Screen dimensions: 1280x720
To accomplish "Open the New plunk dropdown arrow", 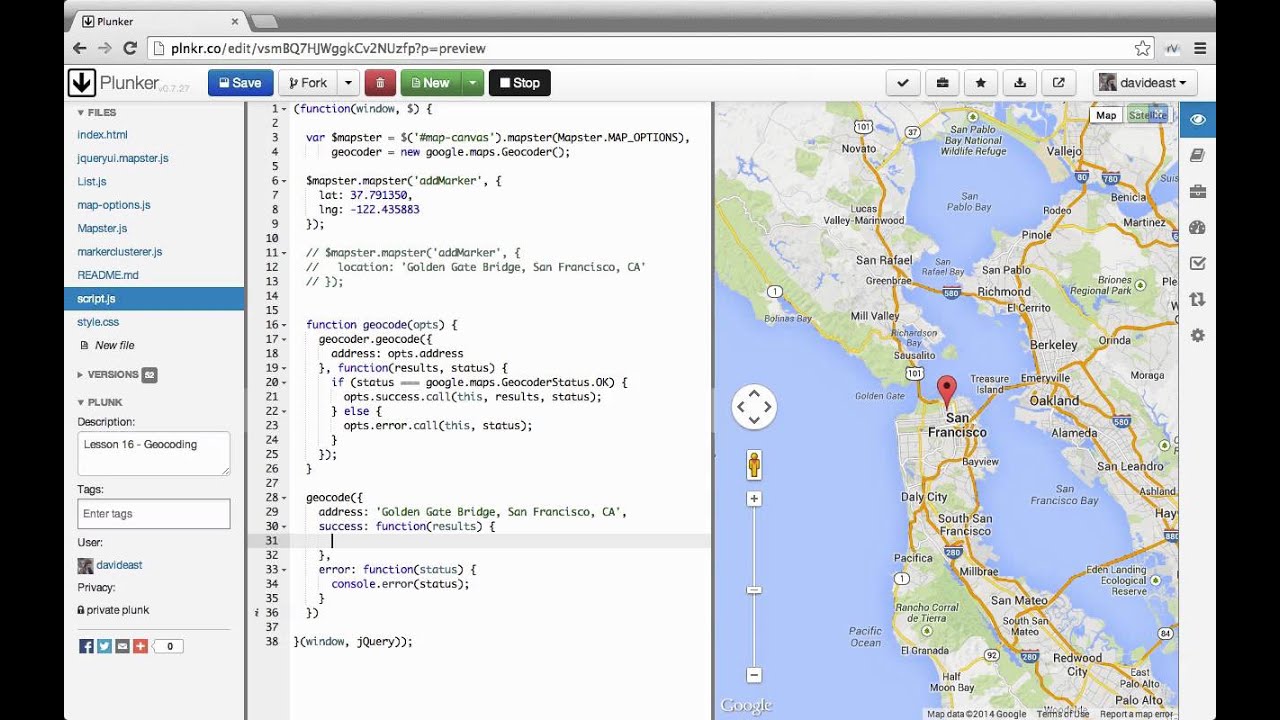I will [473, 83].
